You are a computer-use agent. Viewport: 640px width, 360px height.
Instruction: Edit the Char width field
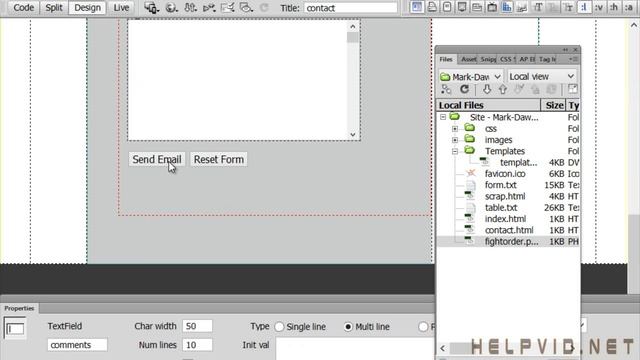[197, 326]
